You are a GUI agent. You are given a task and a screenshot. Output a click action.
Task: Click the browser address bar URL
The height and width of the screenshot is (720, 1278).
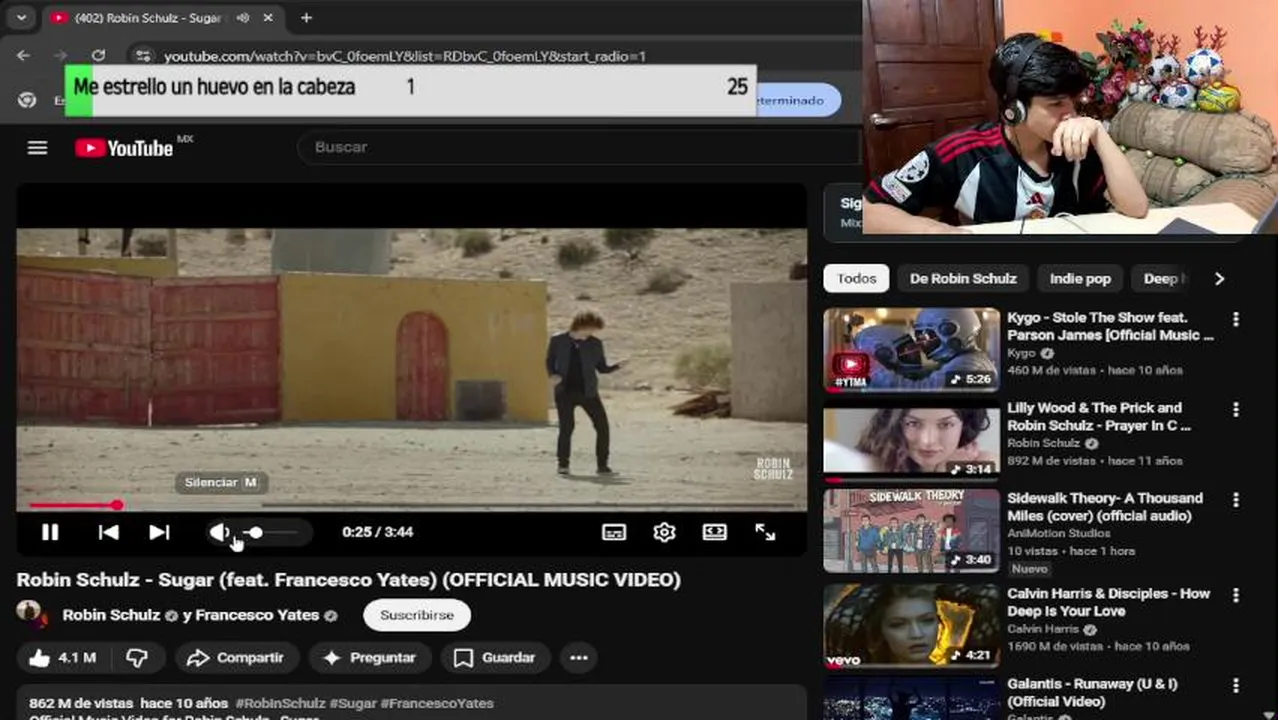pyautogui.click(x=405, y=57)
